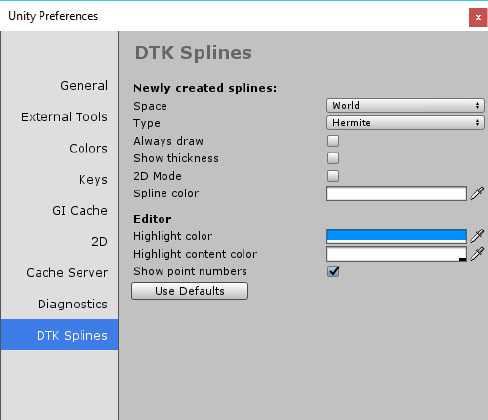Open the blue Highlight color swatch
488x420 pixels.
[396, 236]
